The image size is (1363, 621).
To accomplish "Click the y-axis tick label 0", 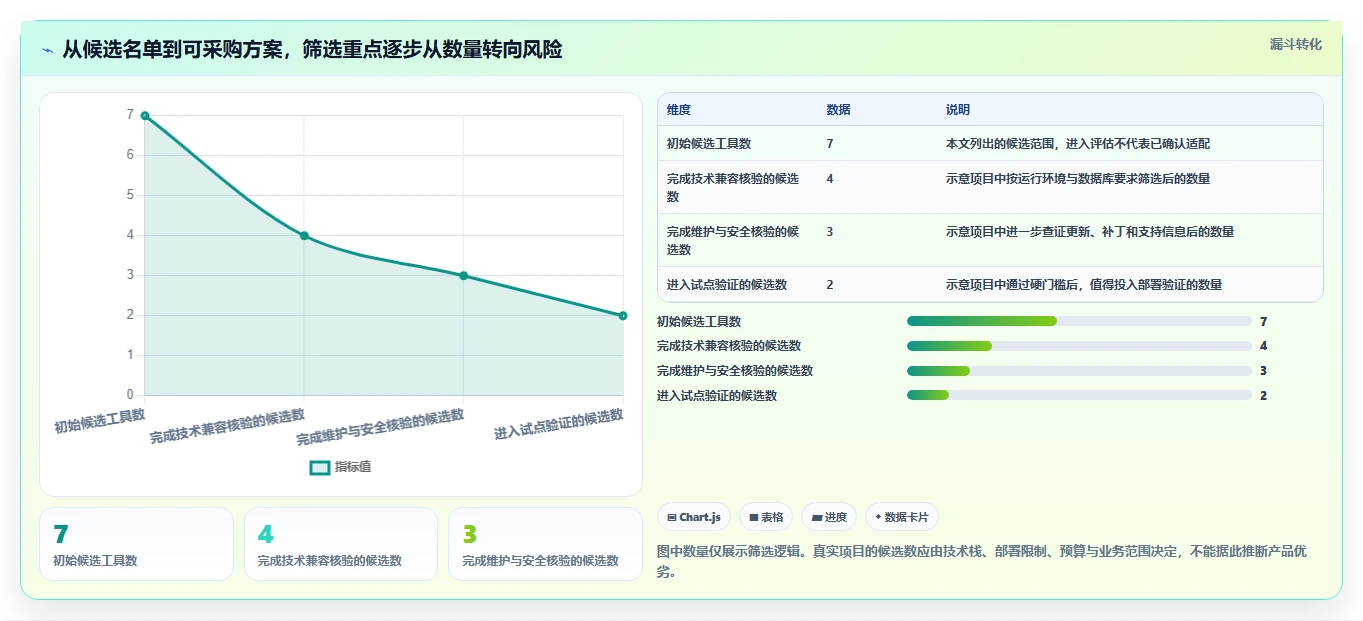I will pyautogui.click(x=130, y=395).
